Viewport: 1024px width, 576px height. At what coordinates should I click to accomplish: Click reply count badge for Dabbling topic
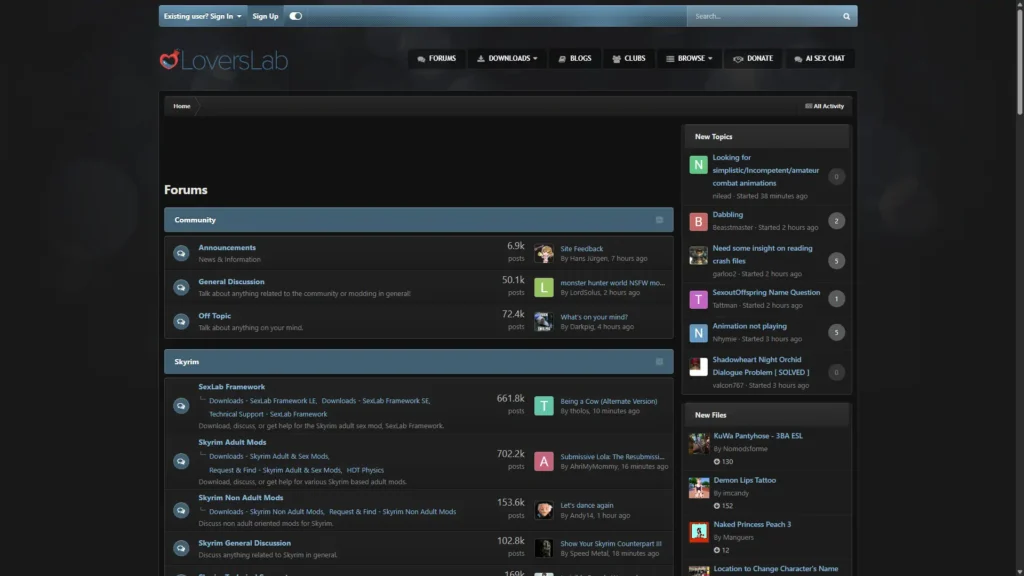pos(836,221)
